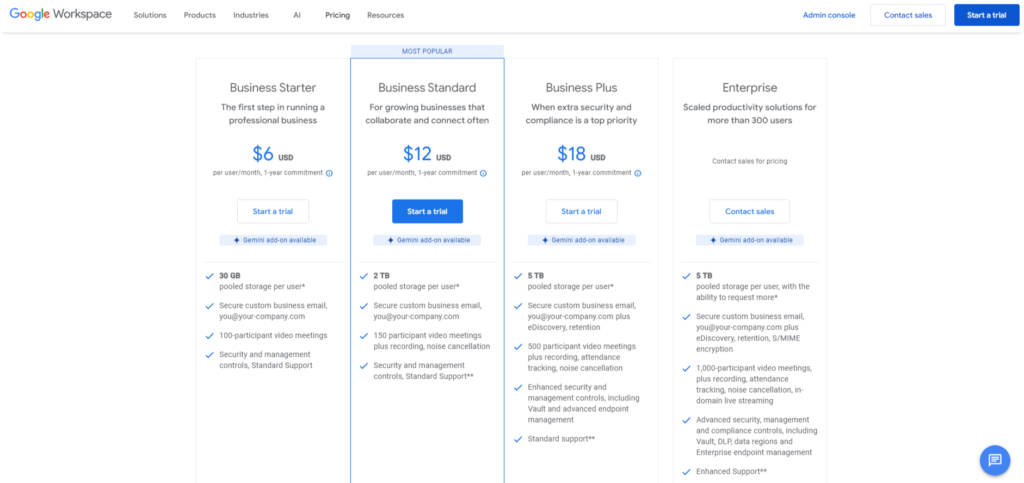
Task: Go to the Pricing page tab
Action: pos(337,16)
